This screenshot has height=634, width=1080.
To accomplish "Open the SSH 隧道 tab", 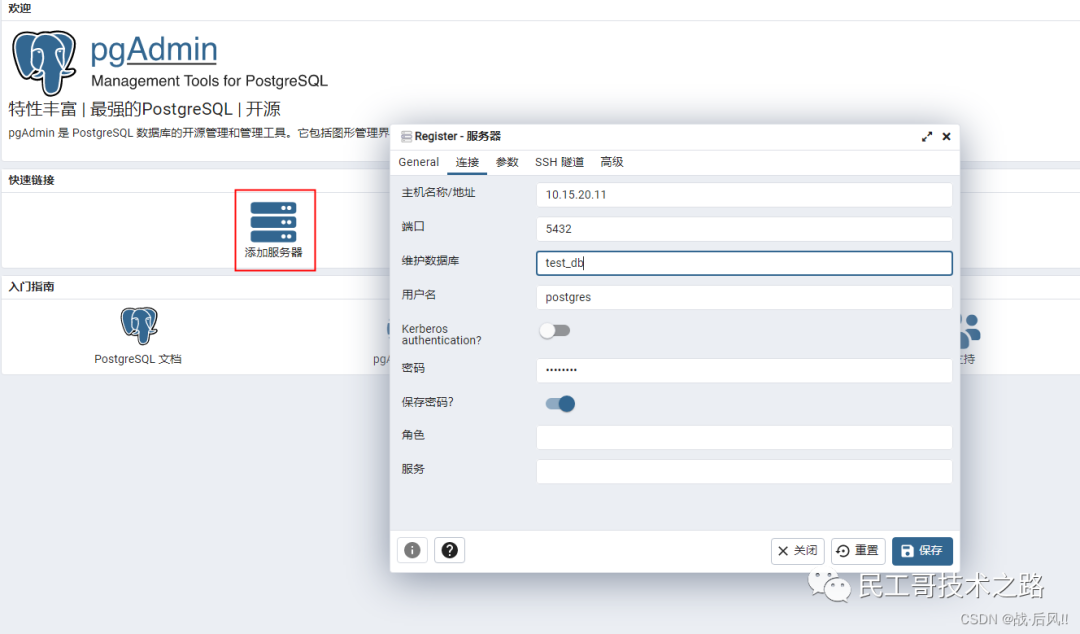I will [x=559, y=162].
